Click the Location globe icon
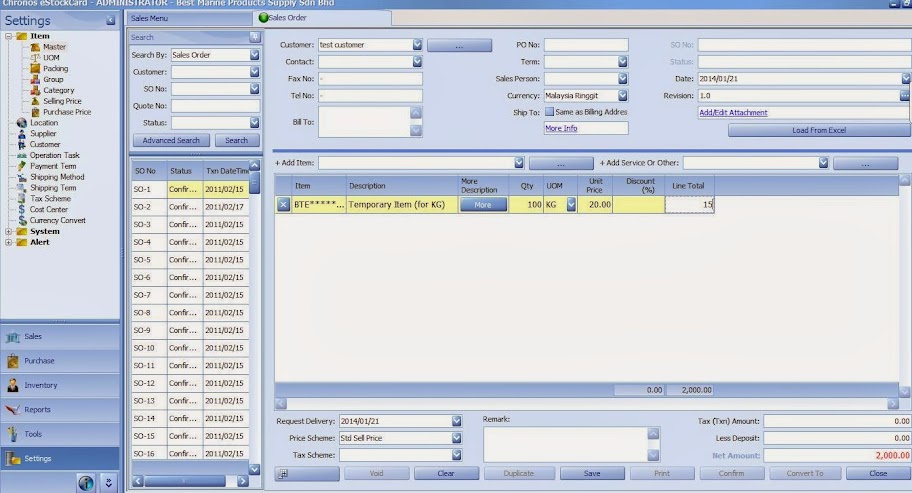This screenshot has height=493, width=912. (x=22, y=123)
